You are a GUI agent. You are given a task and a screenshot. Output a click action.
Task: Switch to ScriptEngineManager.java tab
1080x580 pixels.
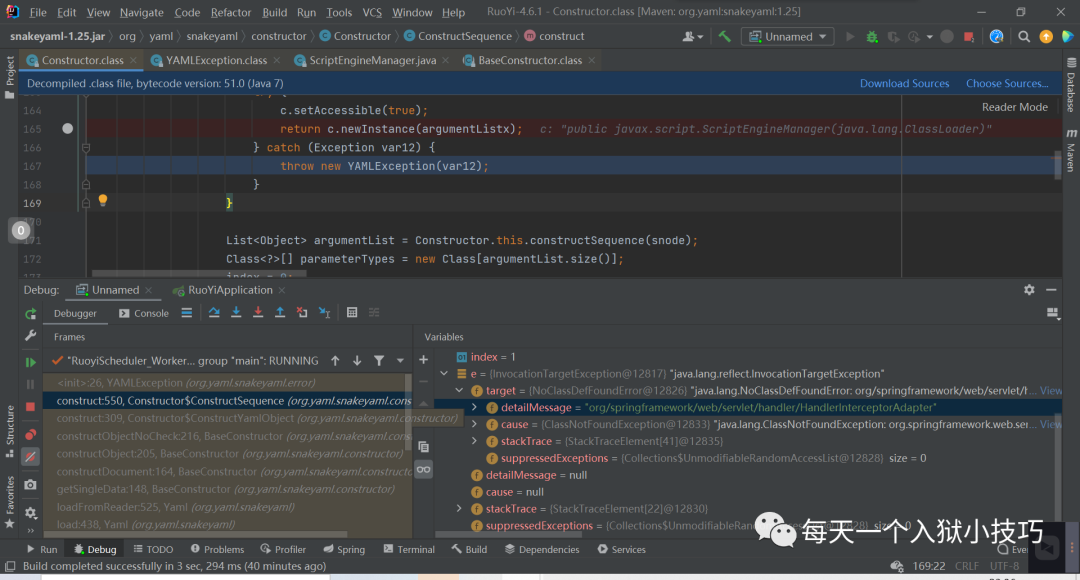pos(371,61)
